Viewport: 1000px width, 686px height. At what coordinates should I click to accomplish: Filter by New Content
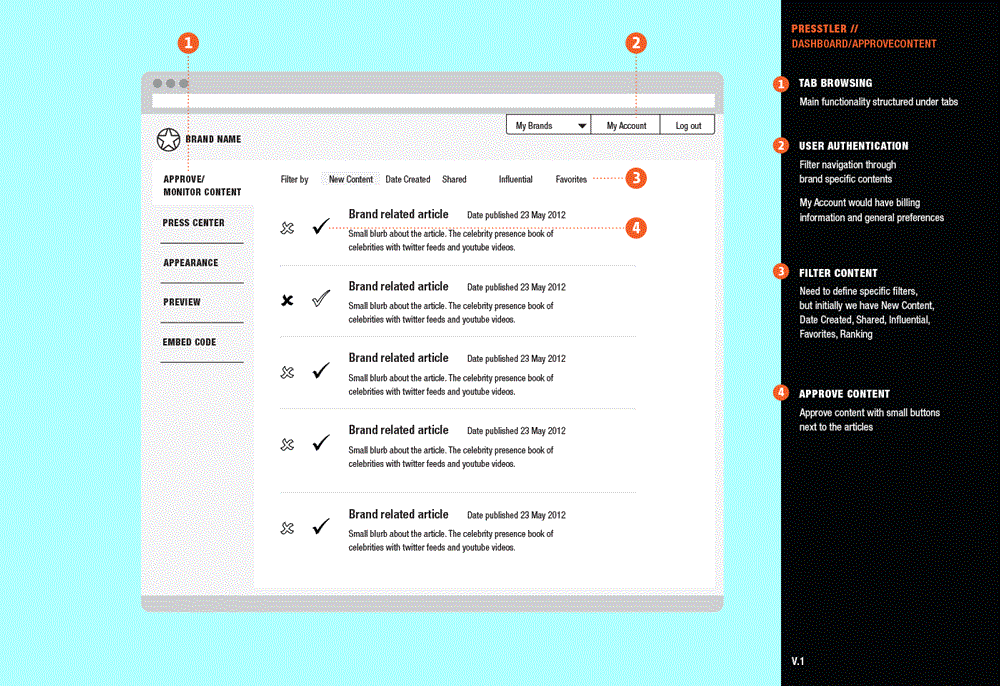pos(351,180)
